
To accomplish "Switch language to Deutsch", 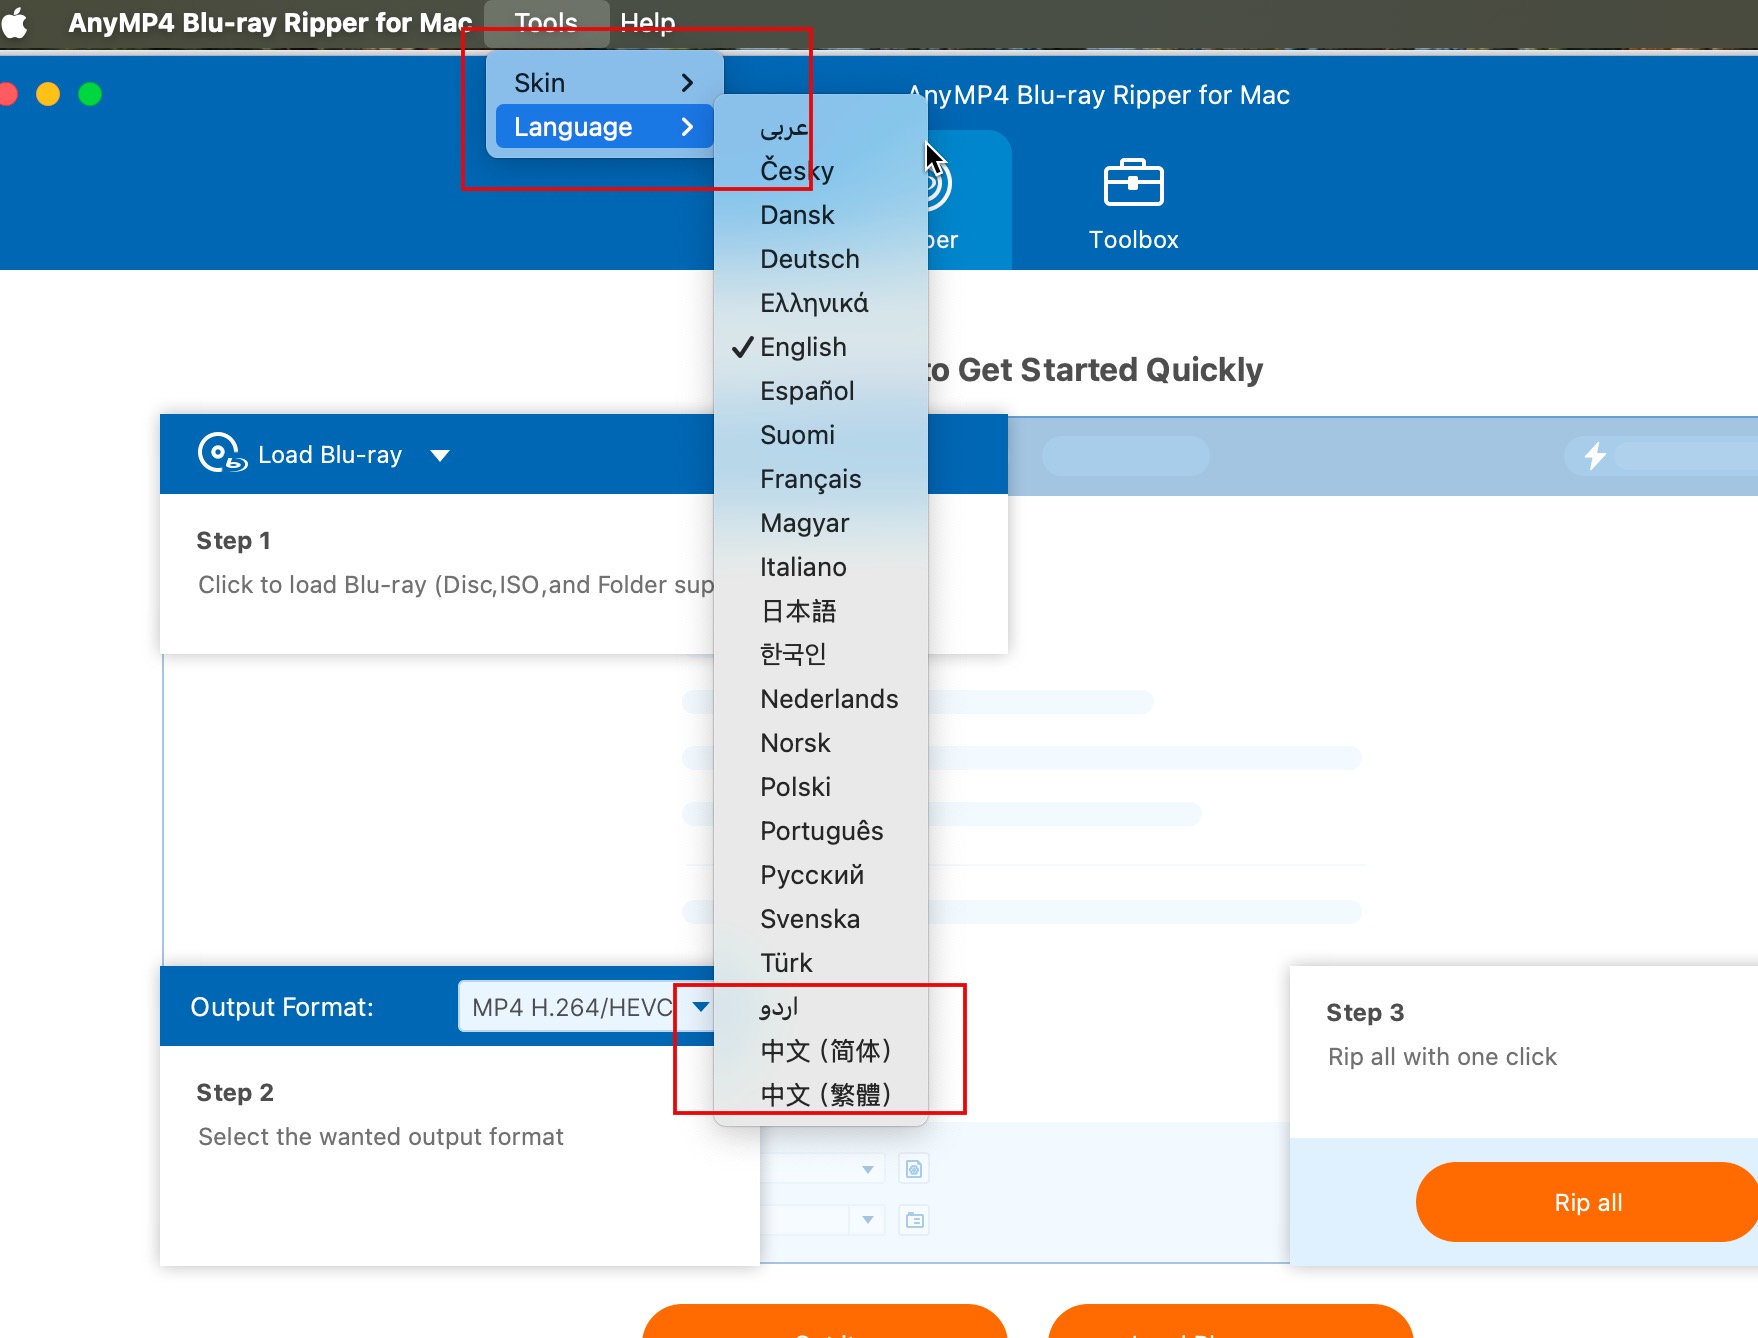I will (x=809, y=259).
